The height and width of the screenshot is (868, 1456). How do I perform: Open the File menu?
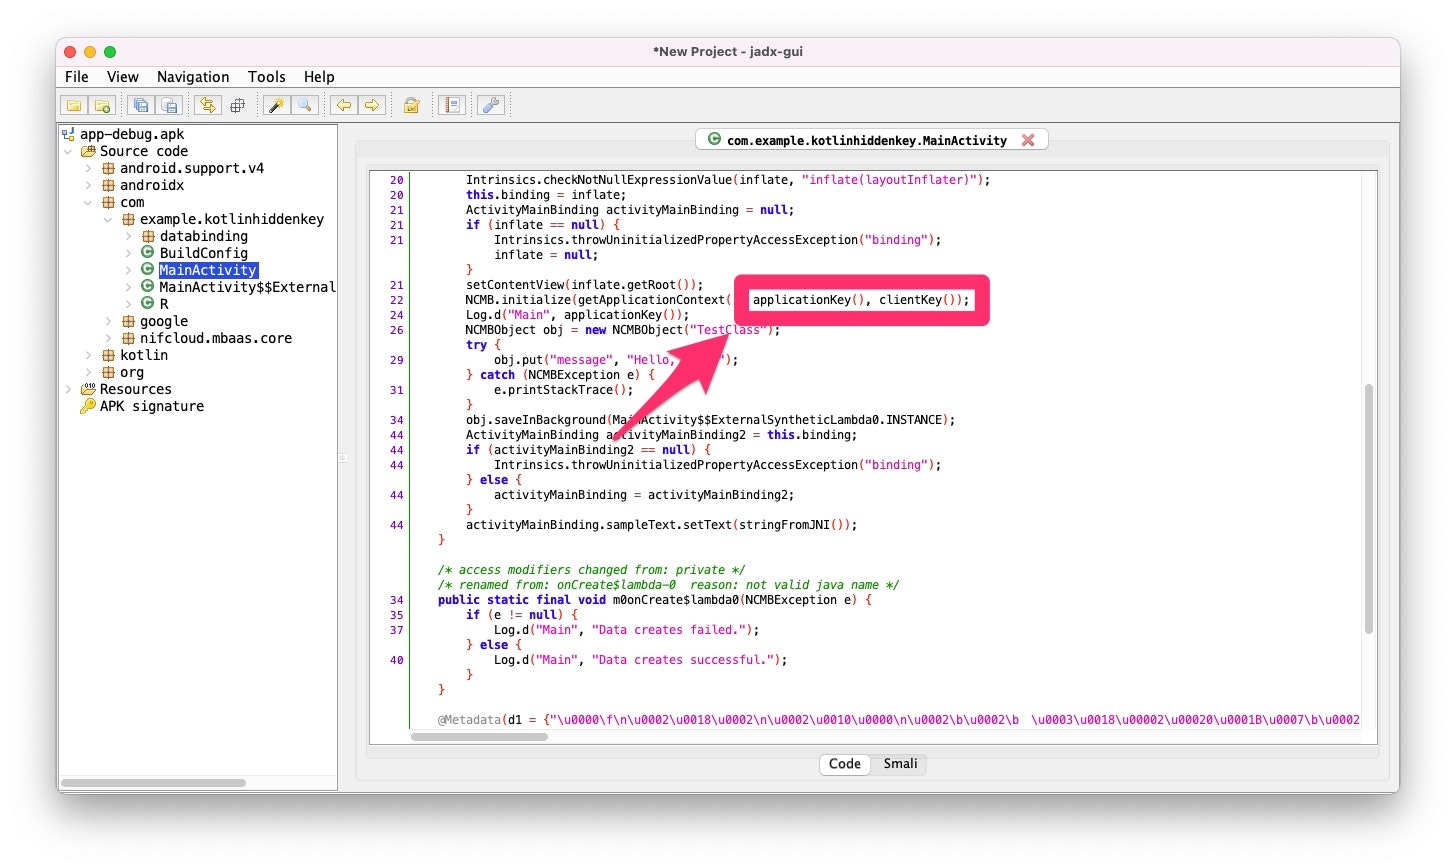[77, 77]
